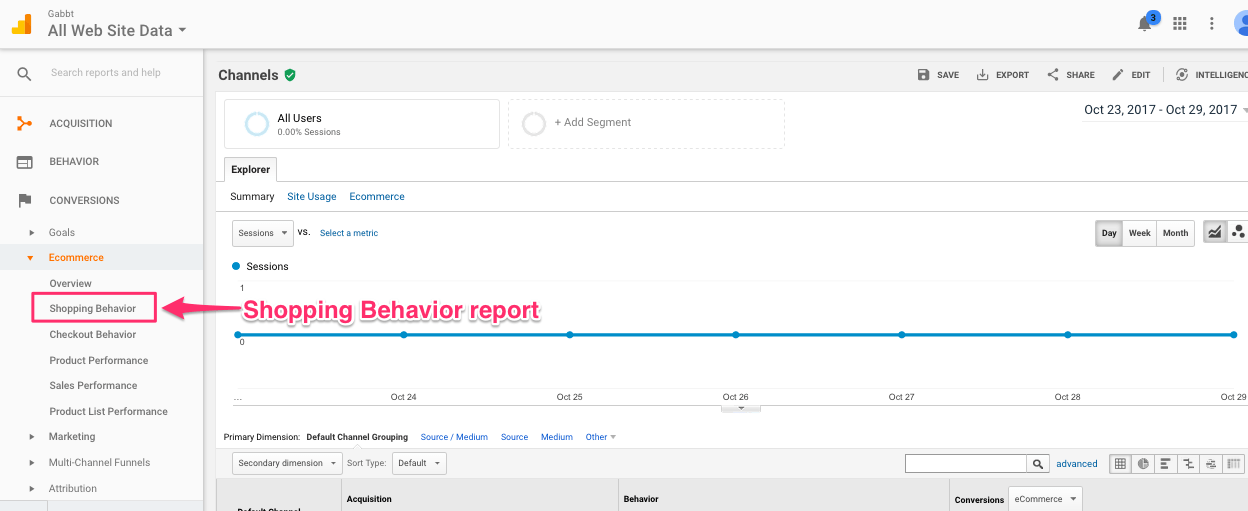Open the notifications bell
The image size is (1248, 511).
(1145, 24)
